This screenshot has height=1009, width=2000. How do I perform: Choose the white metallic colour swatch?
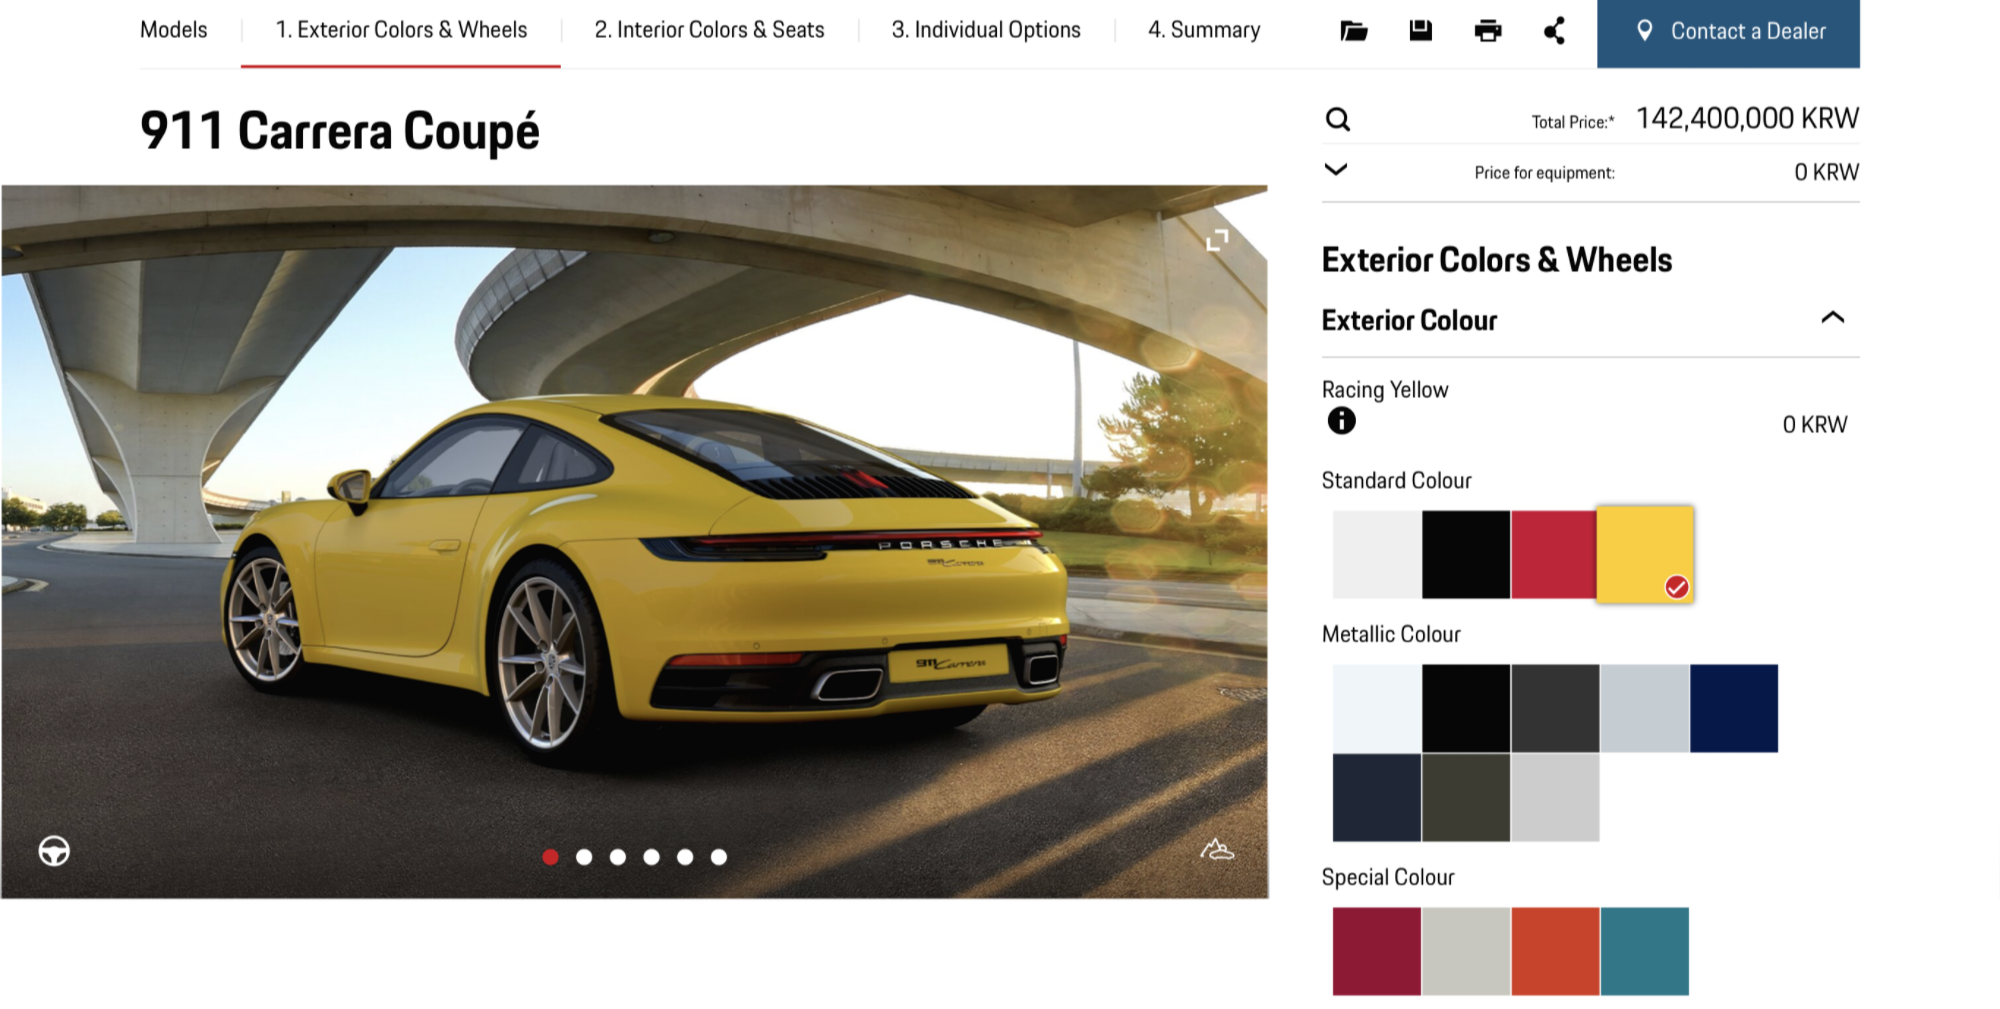click(1376, 708)
